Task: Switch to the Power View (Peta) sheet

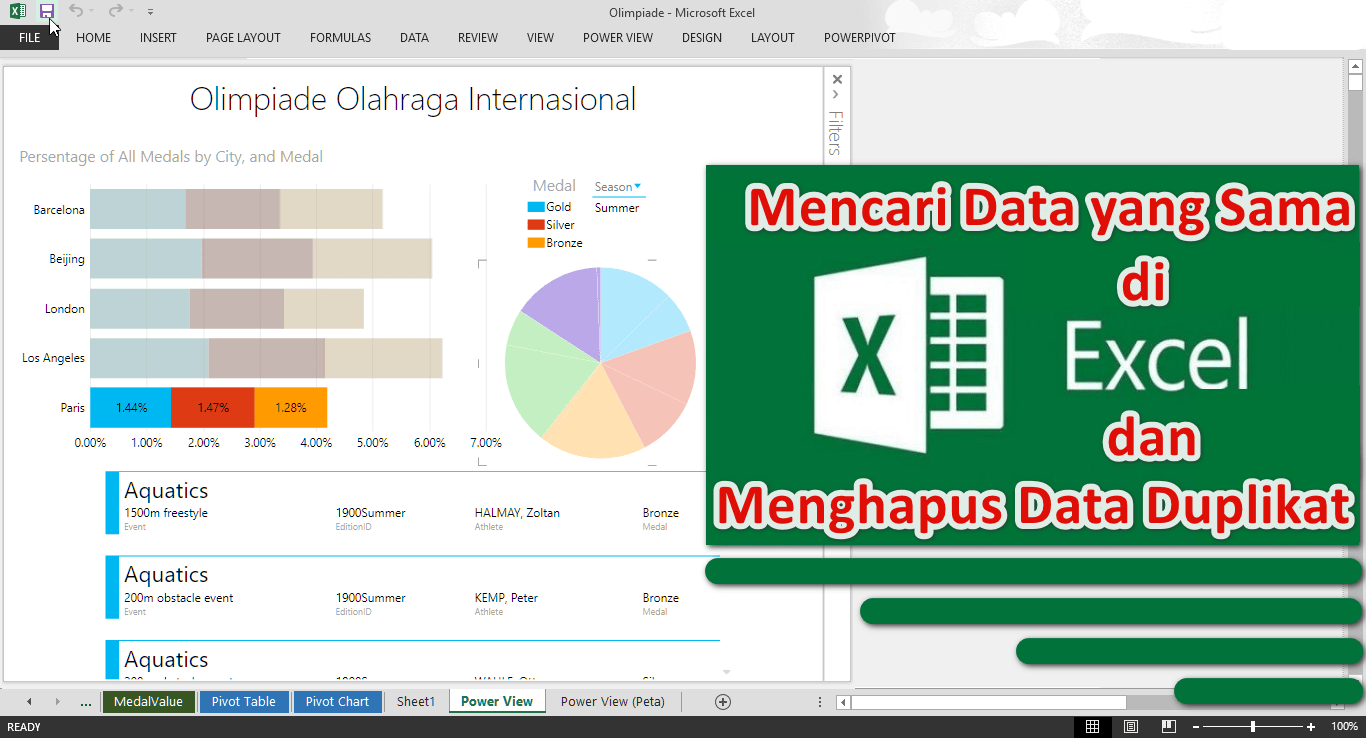Action: point(613,702)
